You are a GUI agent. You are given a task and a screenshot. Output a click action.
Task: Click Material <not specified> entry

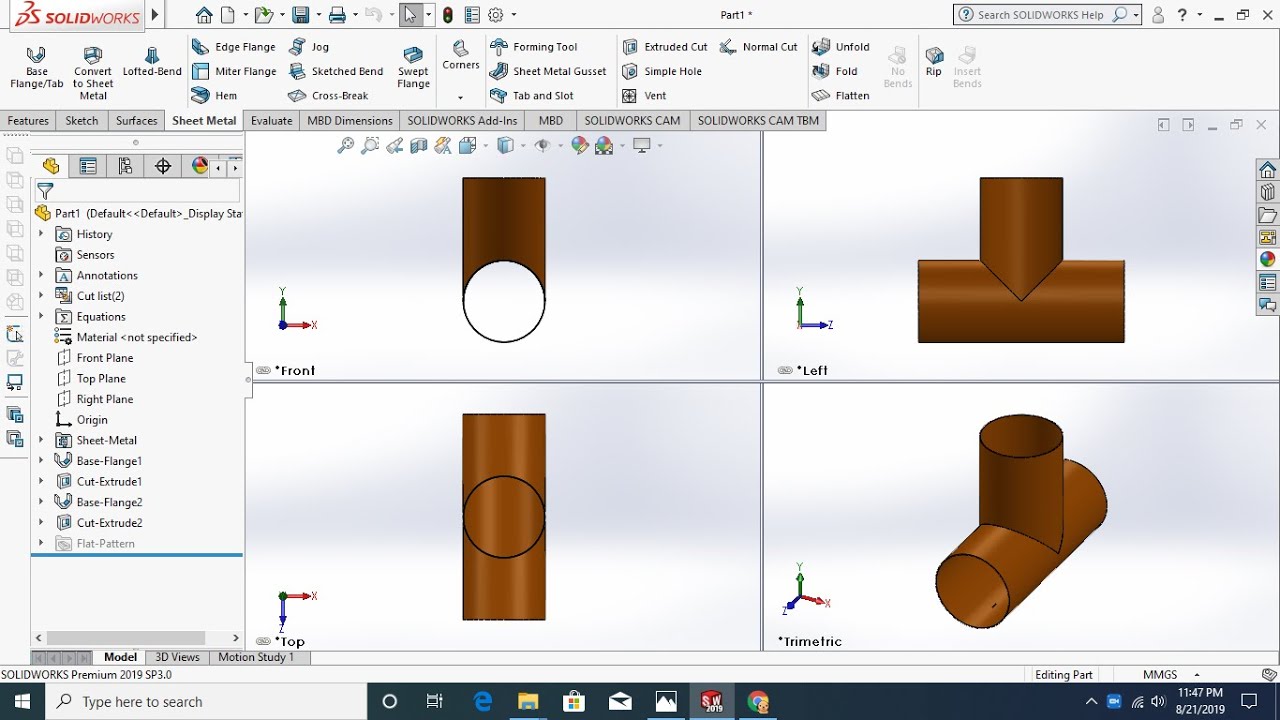coord(126,337)
